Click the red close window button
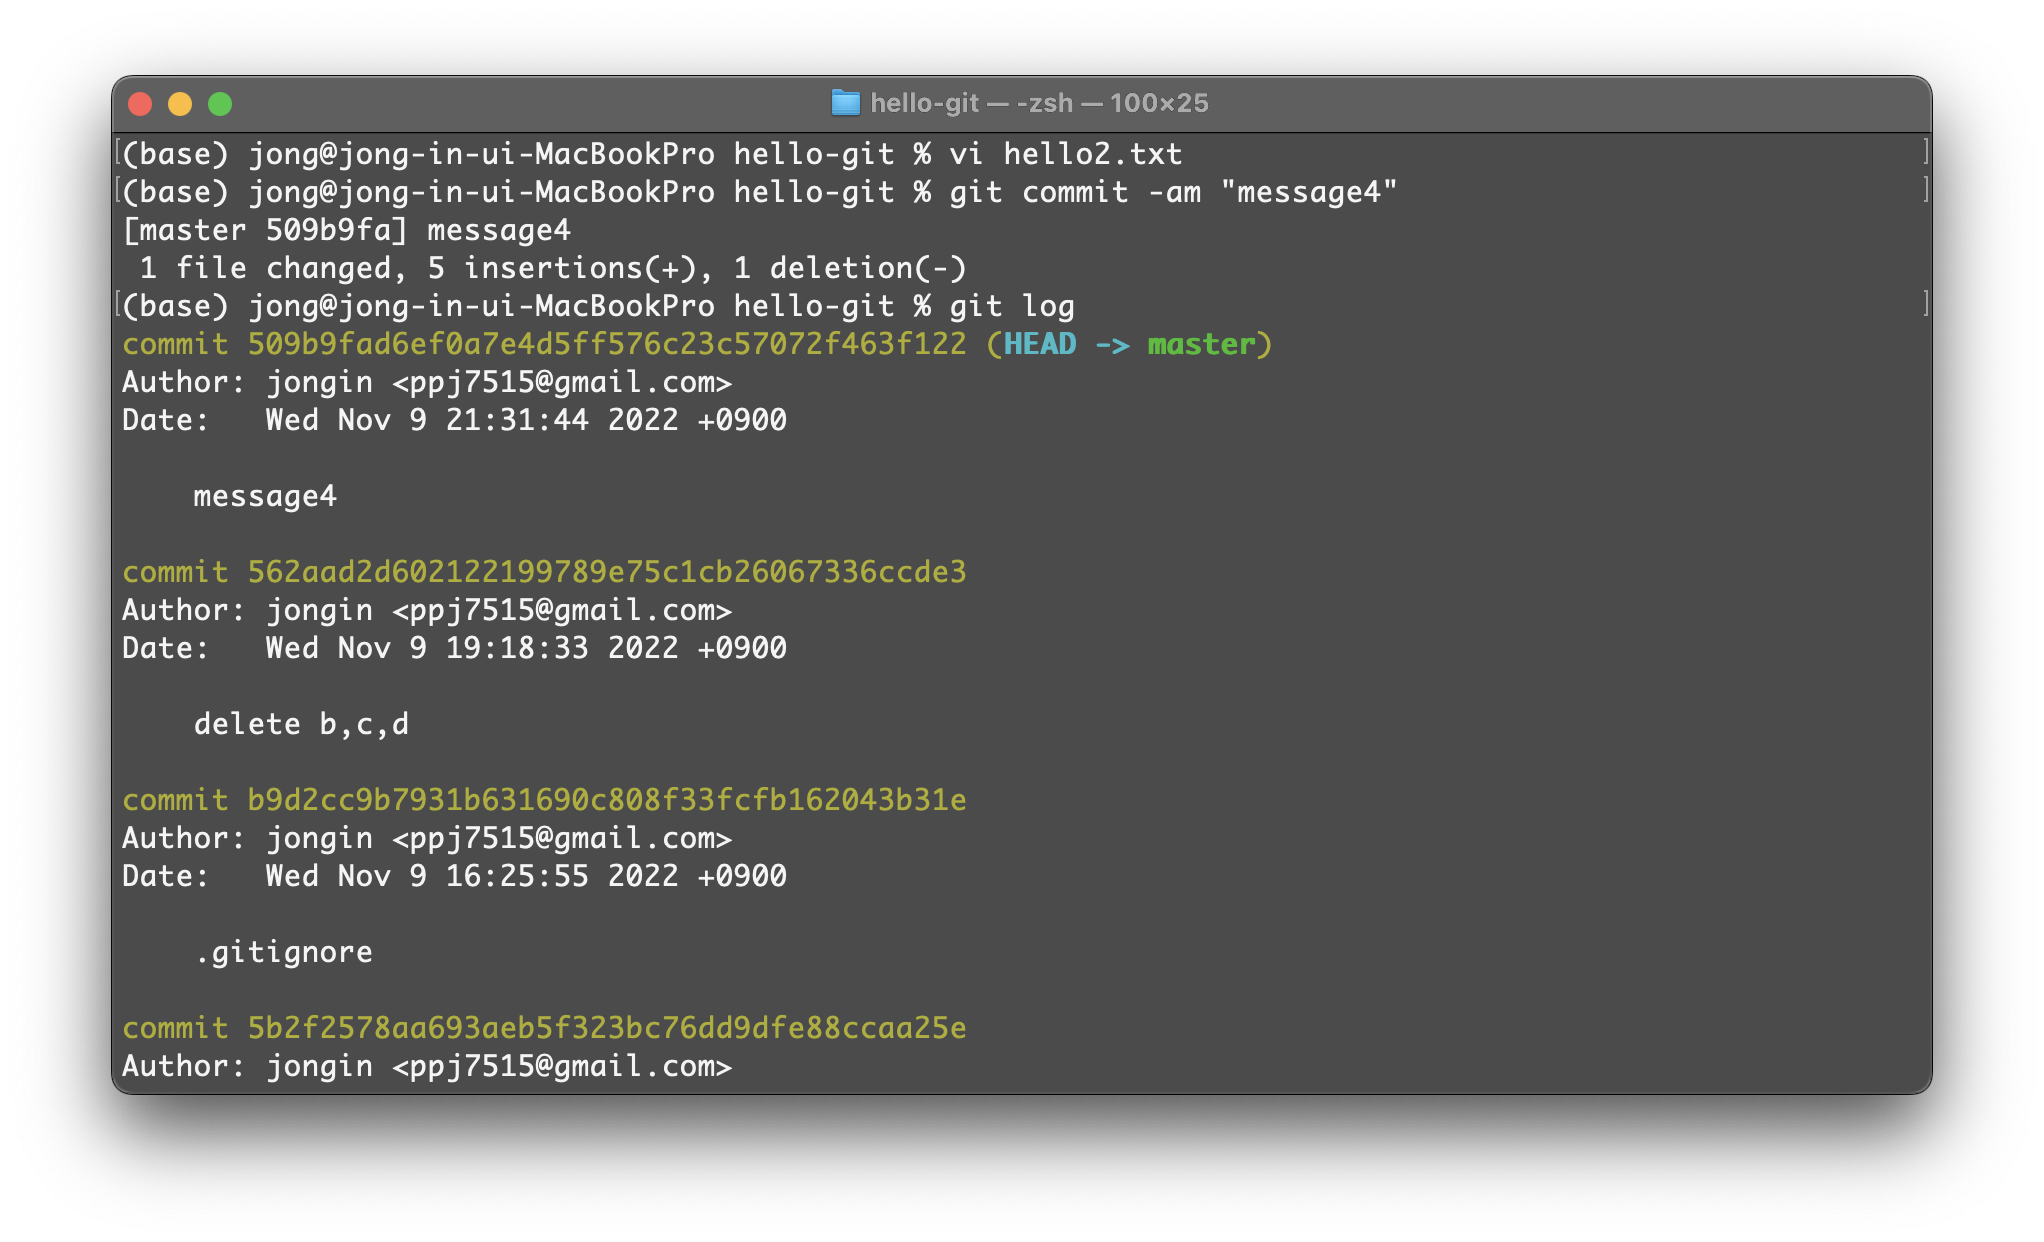Image resolution: width=2044 pixels, height=1242 pixels. point(141,104)
